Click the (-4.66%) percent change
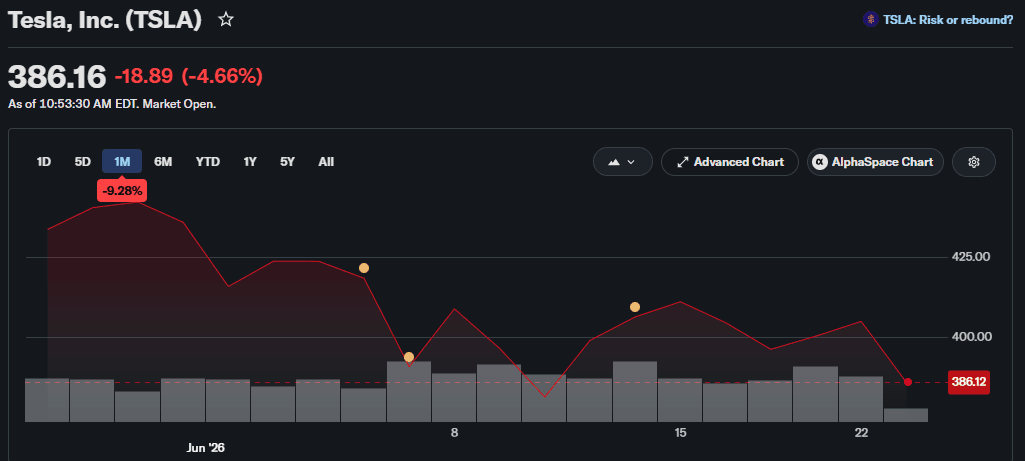The width and height of the screenshot is (1025, 461). pos(222,77)
